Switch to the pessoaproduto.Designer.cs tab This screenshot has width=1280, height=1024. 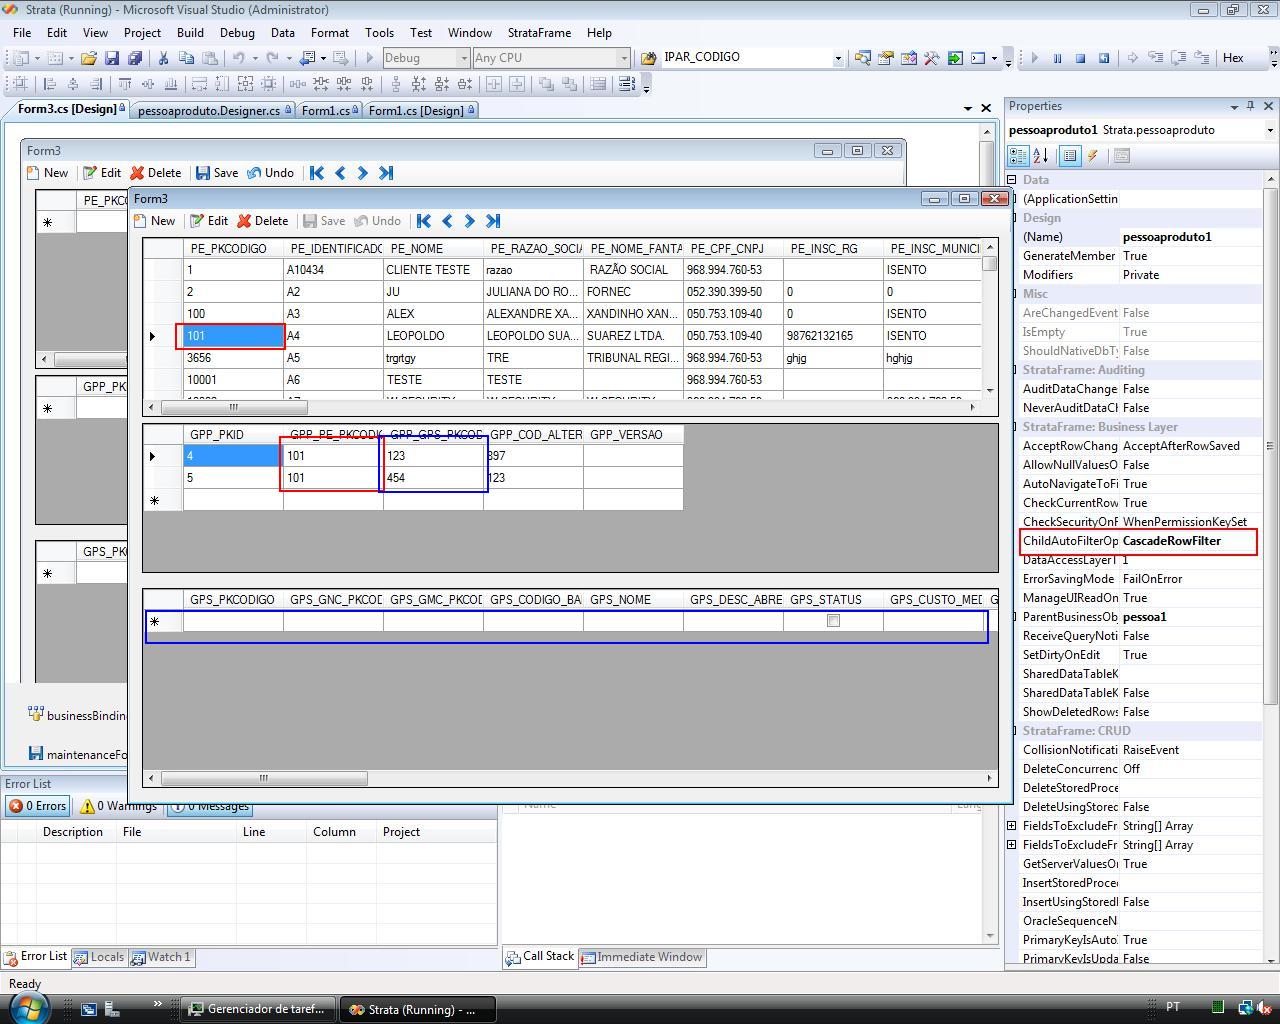(x=210, y=110)
